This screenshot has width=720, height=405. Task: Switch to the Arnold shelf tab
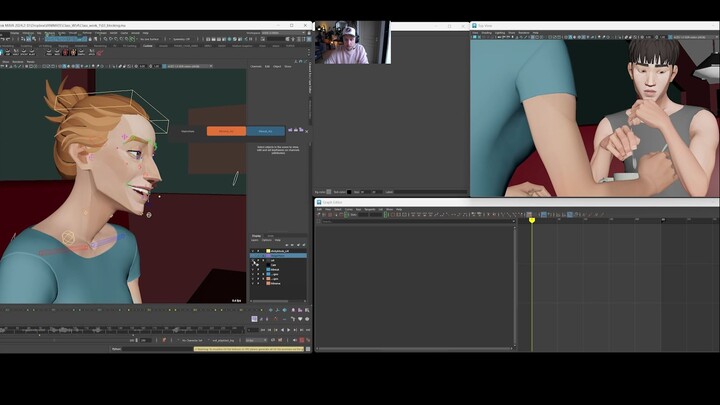tap(163, 46)
